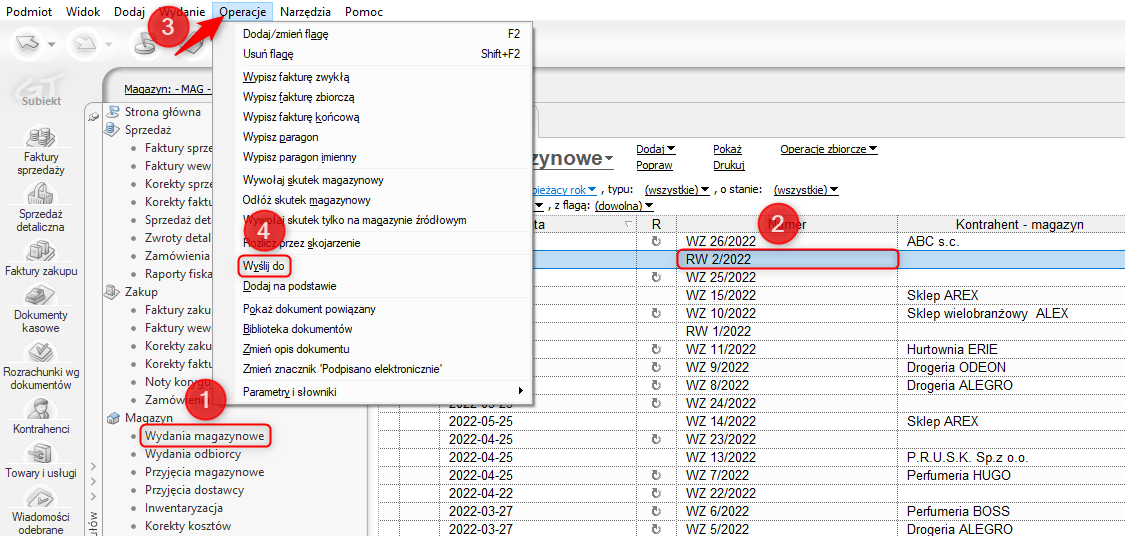Screen dimensions: 1125x536
Task: Select the Magazyn group in the tree
Action: pos(148,418)
